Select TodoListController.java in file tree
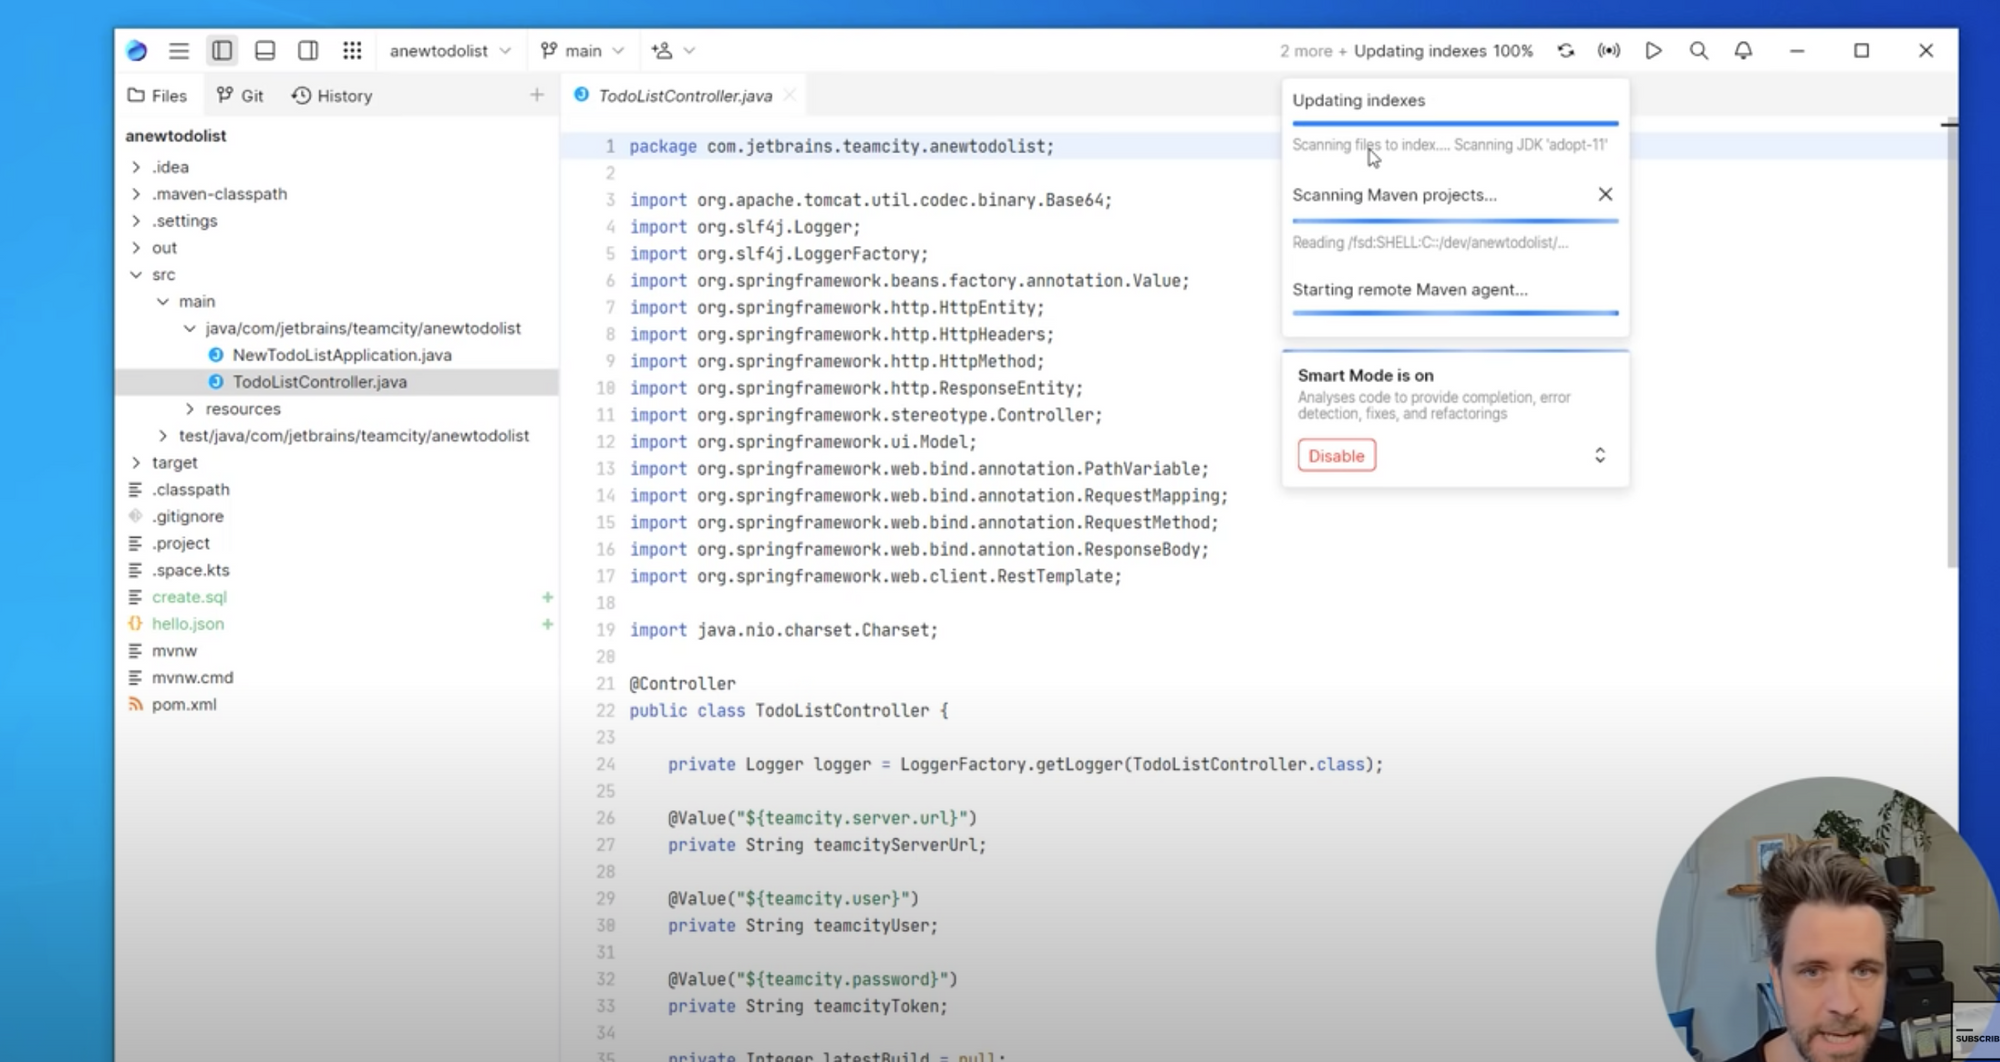 tap(320, 382)
